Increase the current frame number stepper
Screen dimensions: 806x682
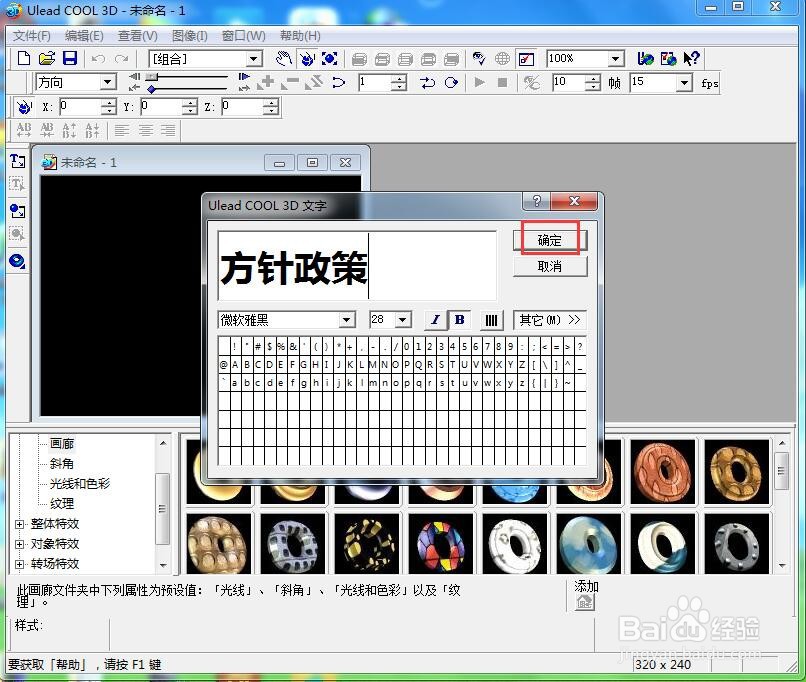point(399,78)
